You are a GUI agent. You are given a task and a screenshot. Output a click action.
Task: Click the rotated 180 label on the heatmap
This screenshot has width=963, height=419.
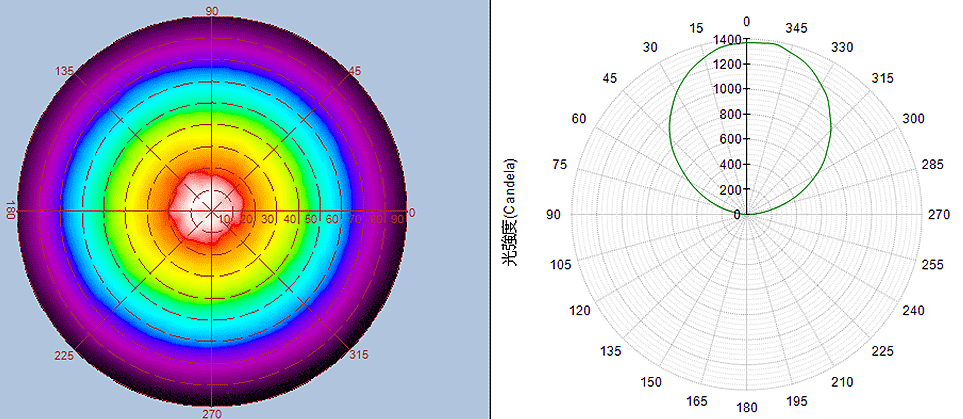(x=11, y=212)
